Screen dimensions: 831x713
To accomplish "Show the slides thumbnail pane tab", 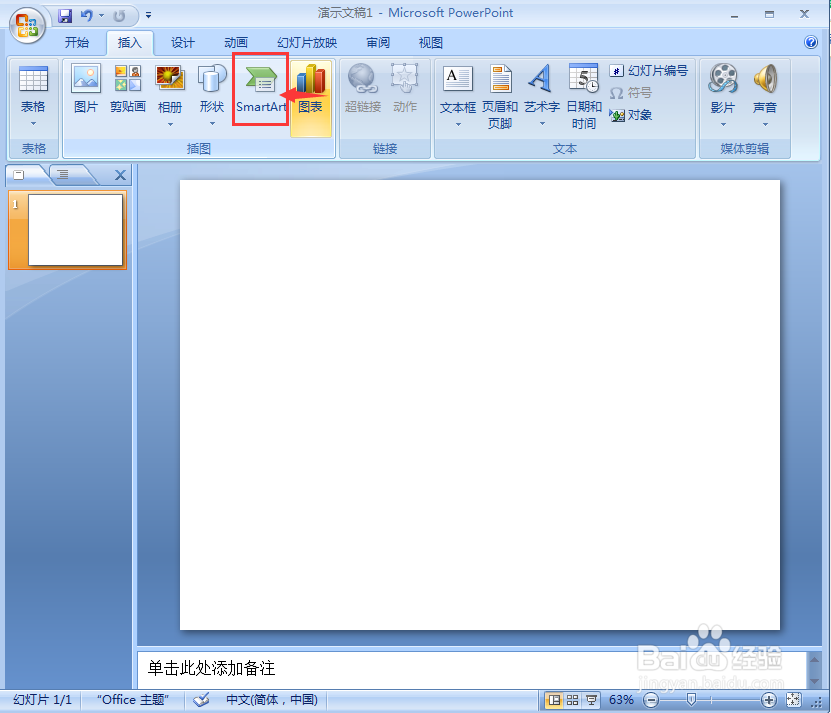I will [20, 175].
